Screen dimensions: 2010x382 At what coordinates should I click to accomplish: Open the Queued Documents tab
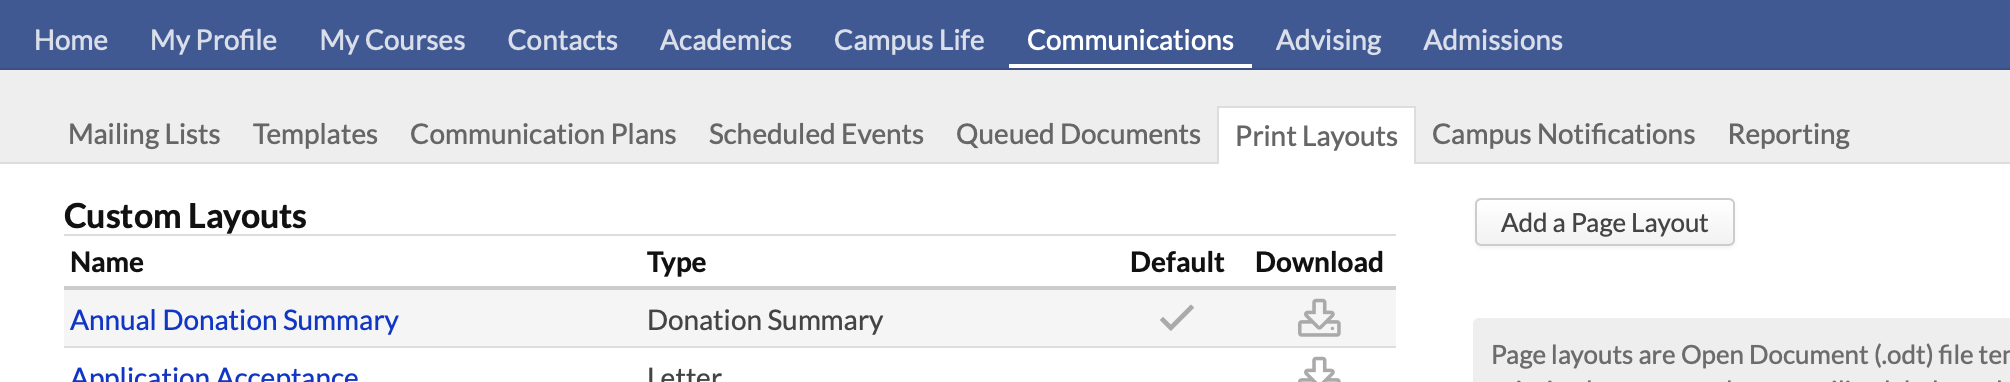(1078, 134)
